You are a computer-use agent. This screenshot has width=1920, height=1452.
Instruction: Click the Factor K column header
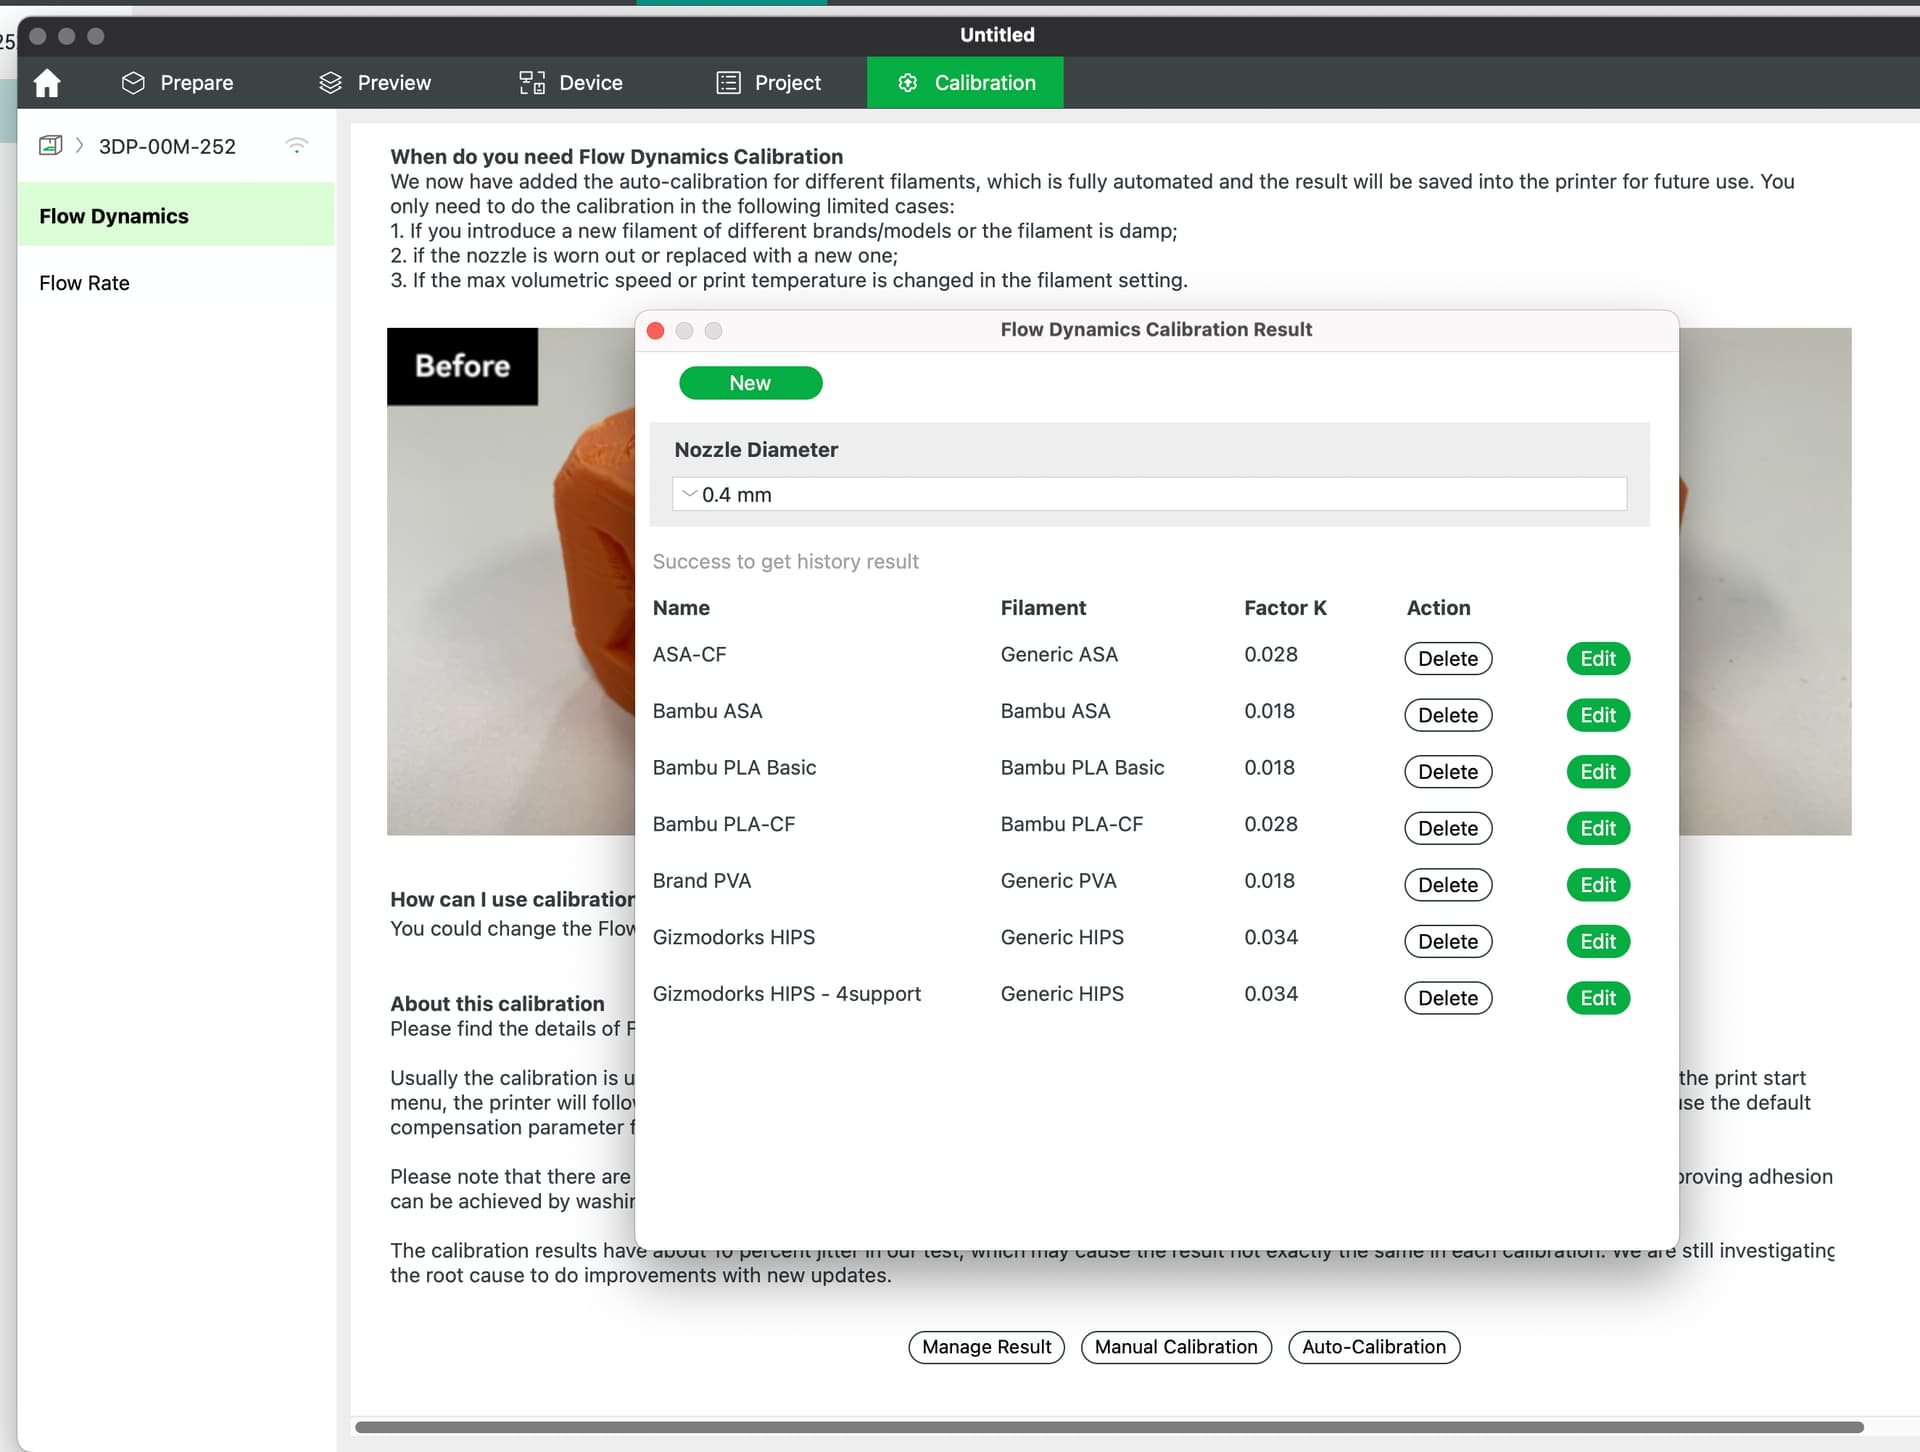tap(1285, 607)
